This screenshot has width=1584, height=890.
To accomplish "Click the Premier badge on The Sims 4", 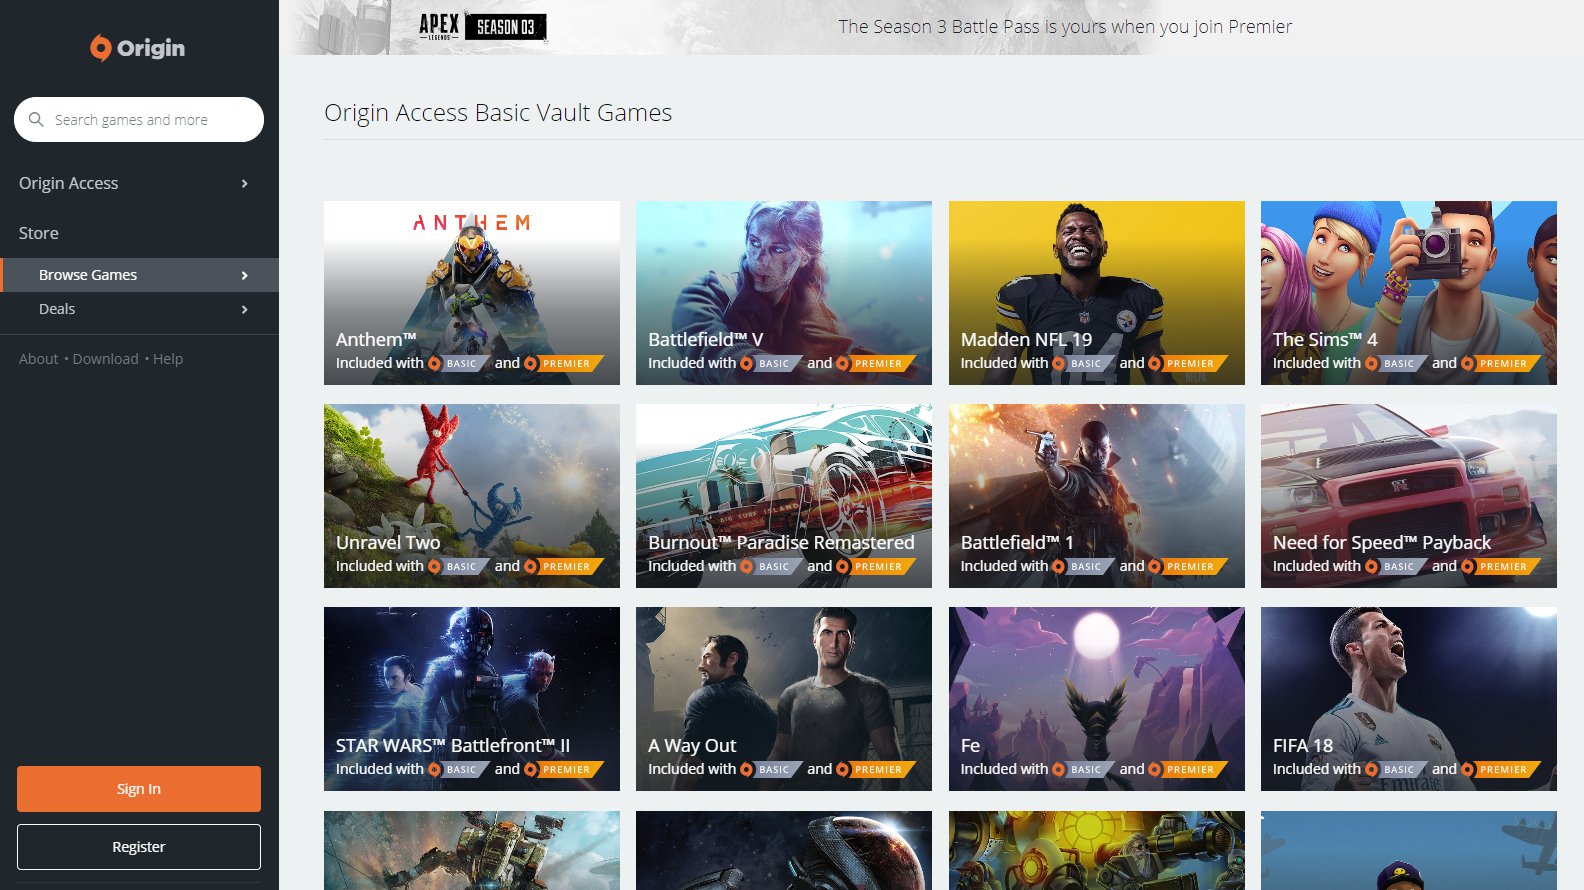I will coord(1501,364).
